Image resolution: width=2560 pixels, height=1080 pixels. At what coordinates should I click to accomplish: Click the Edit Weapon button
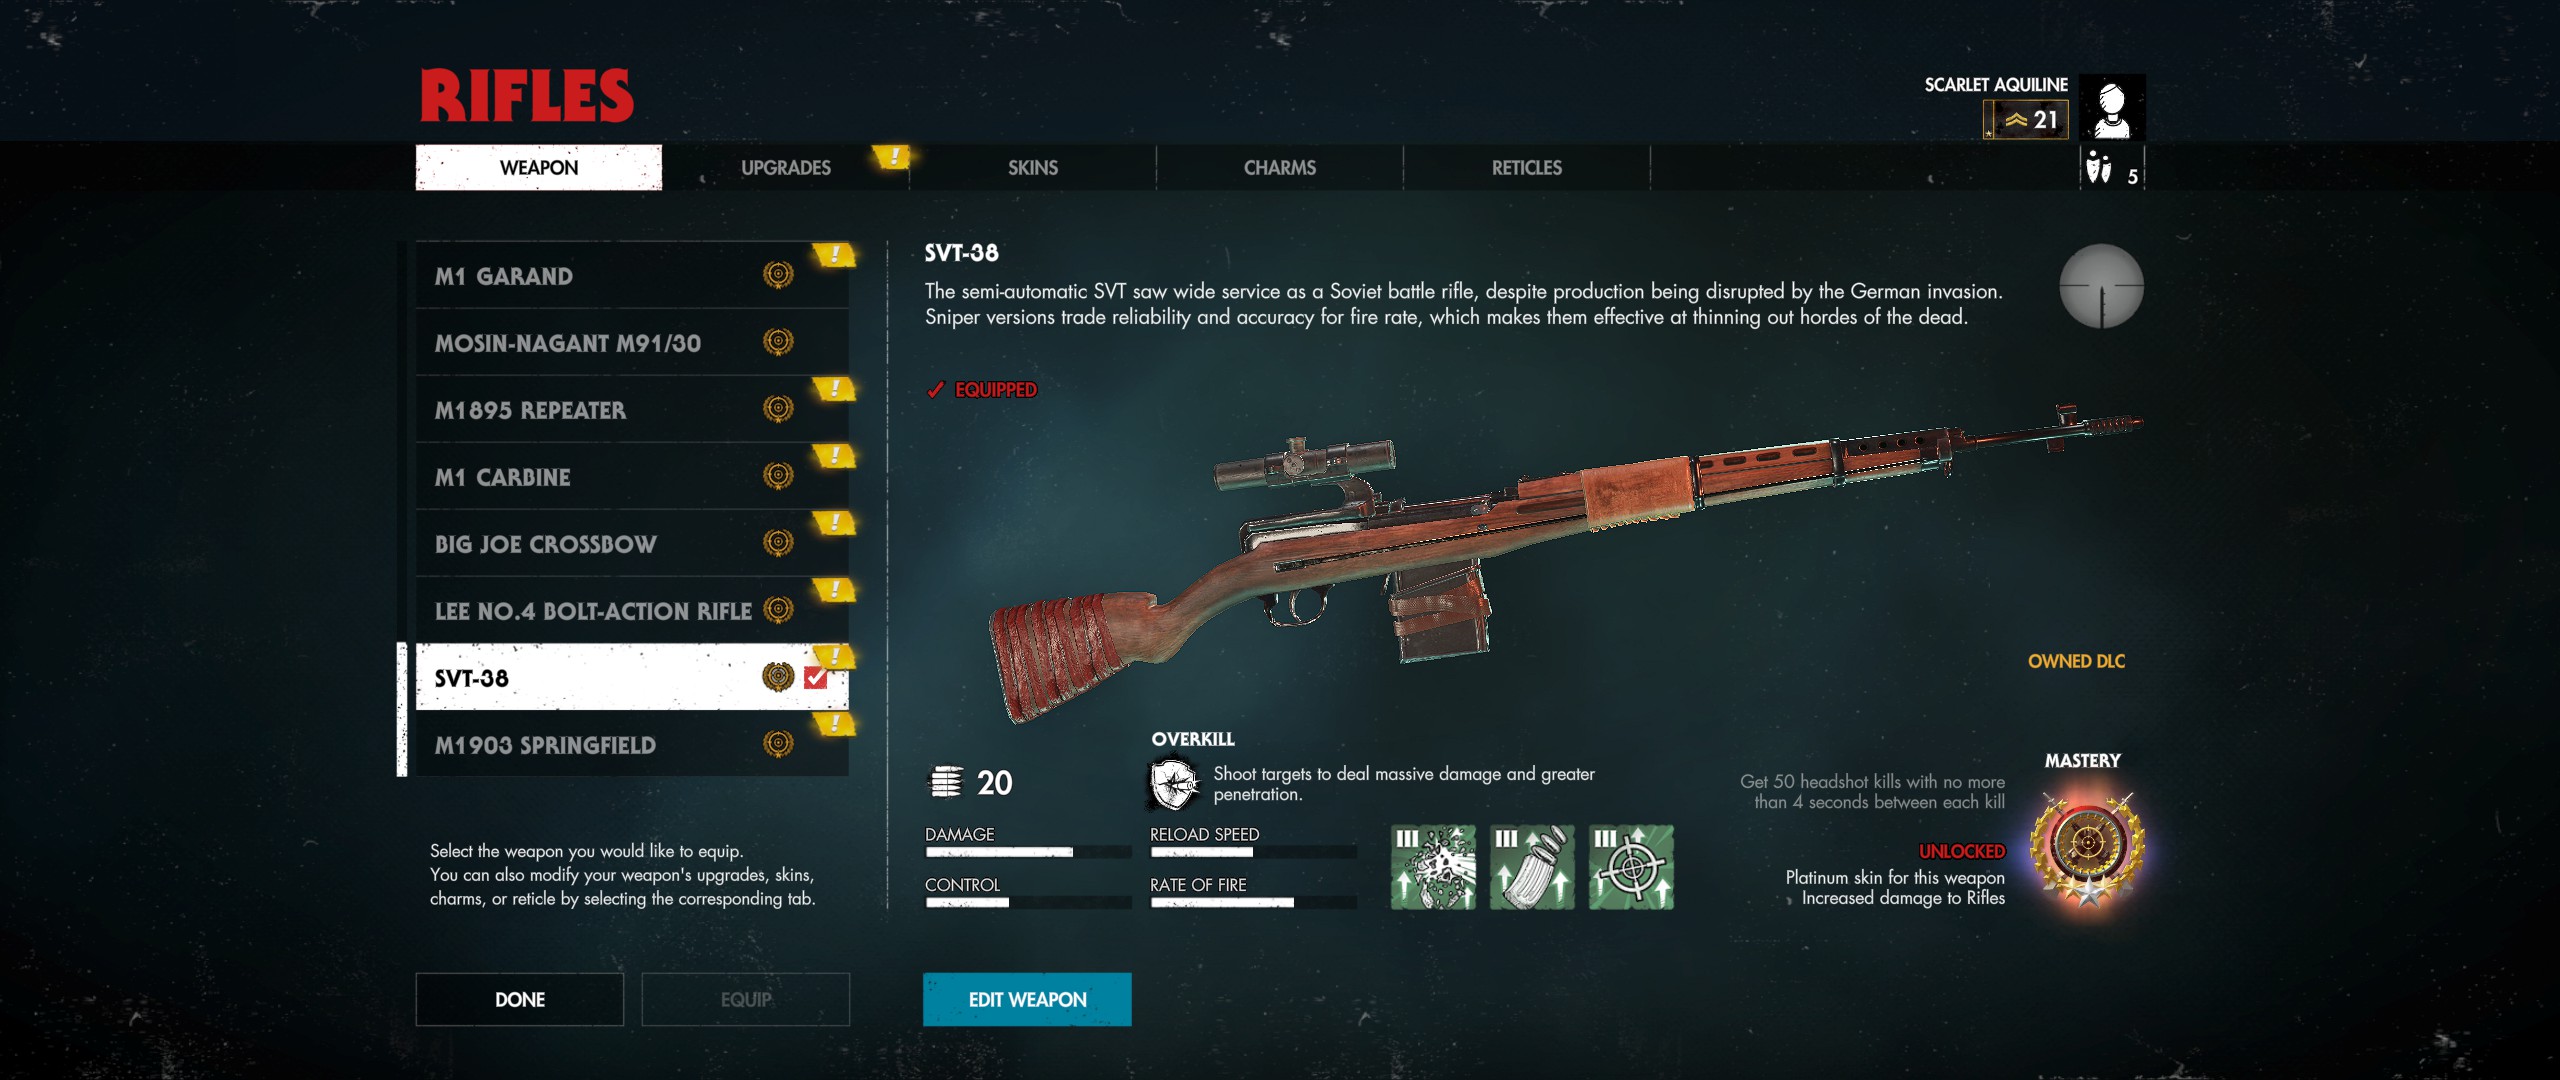pyautogui.click(x=1027, y=999)
